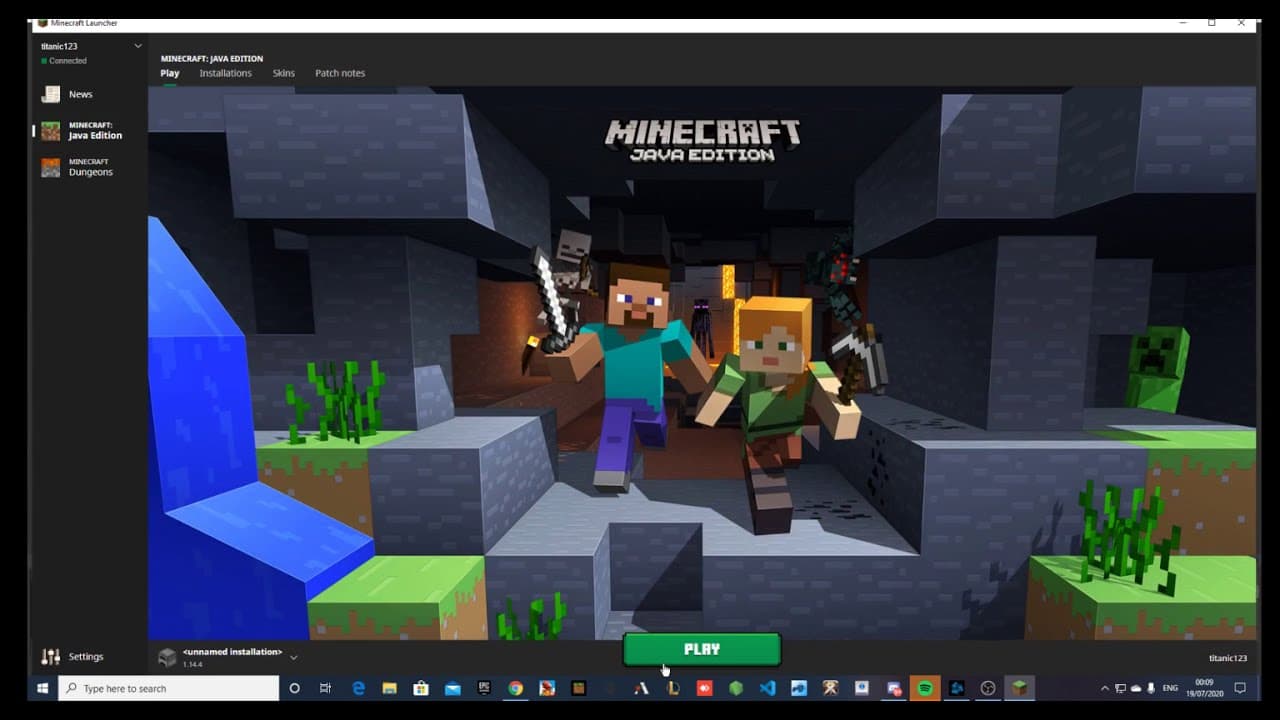Expand the unnamed installation version chevron
1280x720 pixels.
(293, 657)
